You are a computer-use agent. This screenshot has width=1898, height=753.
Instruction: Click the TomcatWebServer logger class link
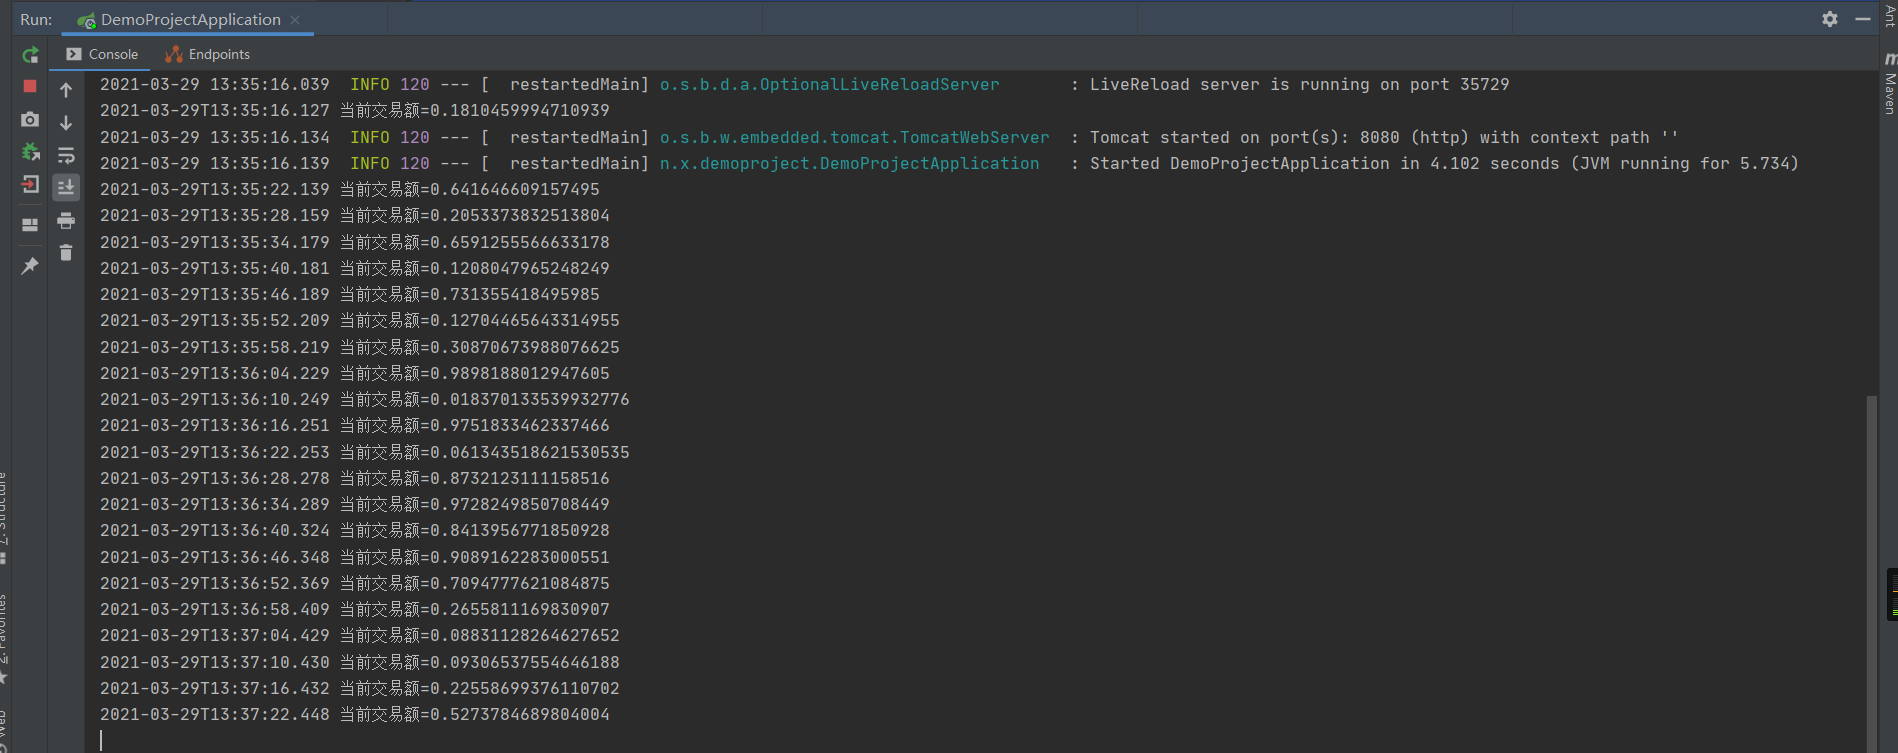coord(854,138)
